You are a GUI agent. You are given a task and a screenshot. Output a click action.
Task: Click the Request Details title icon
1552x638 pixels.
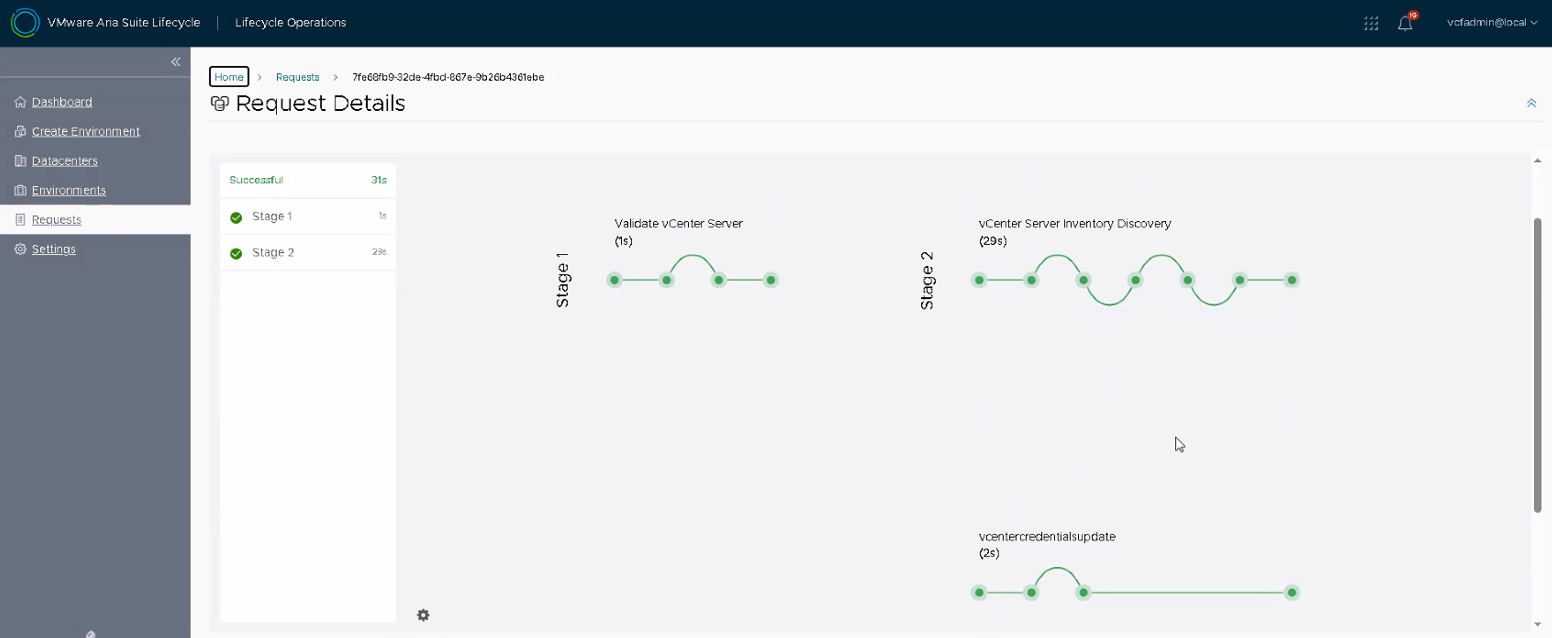click(x=220, y=103)
